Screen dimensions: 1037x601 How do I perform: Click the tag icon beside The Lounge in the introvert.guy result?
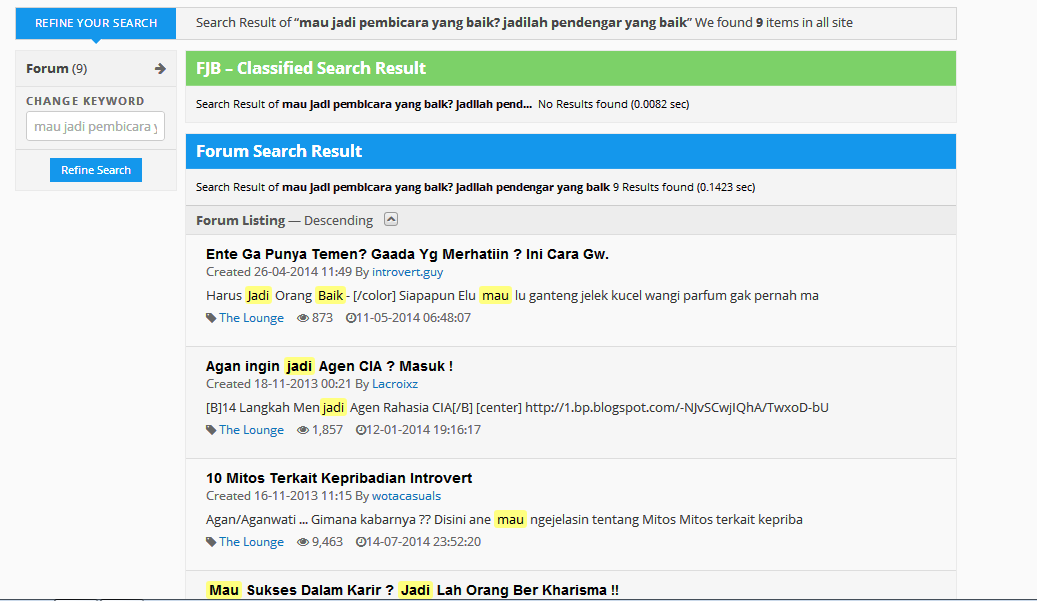point(211,318)
